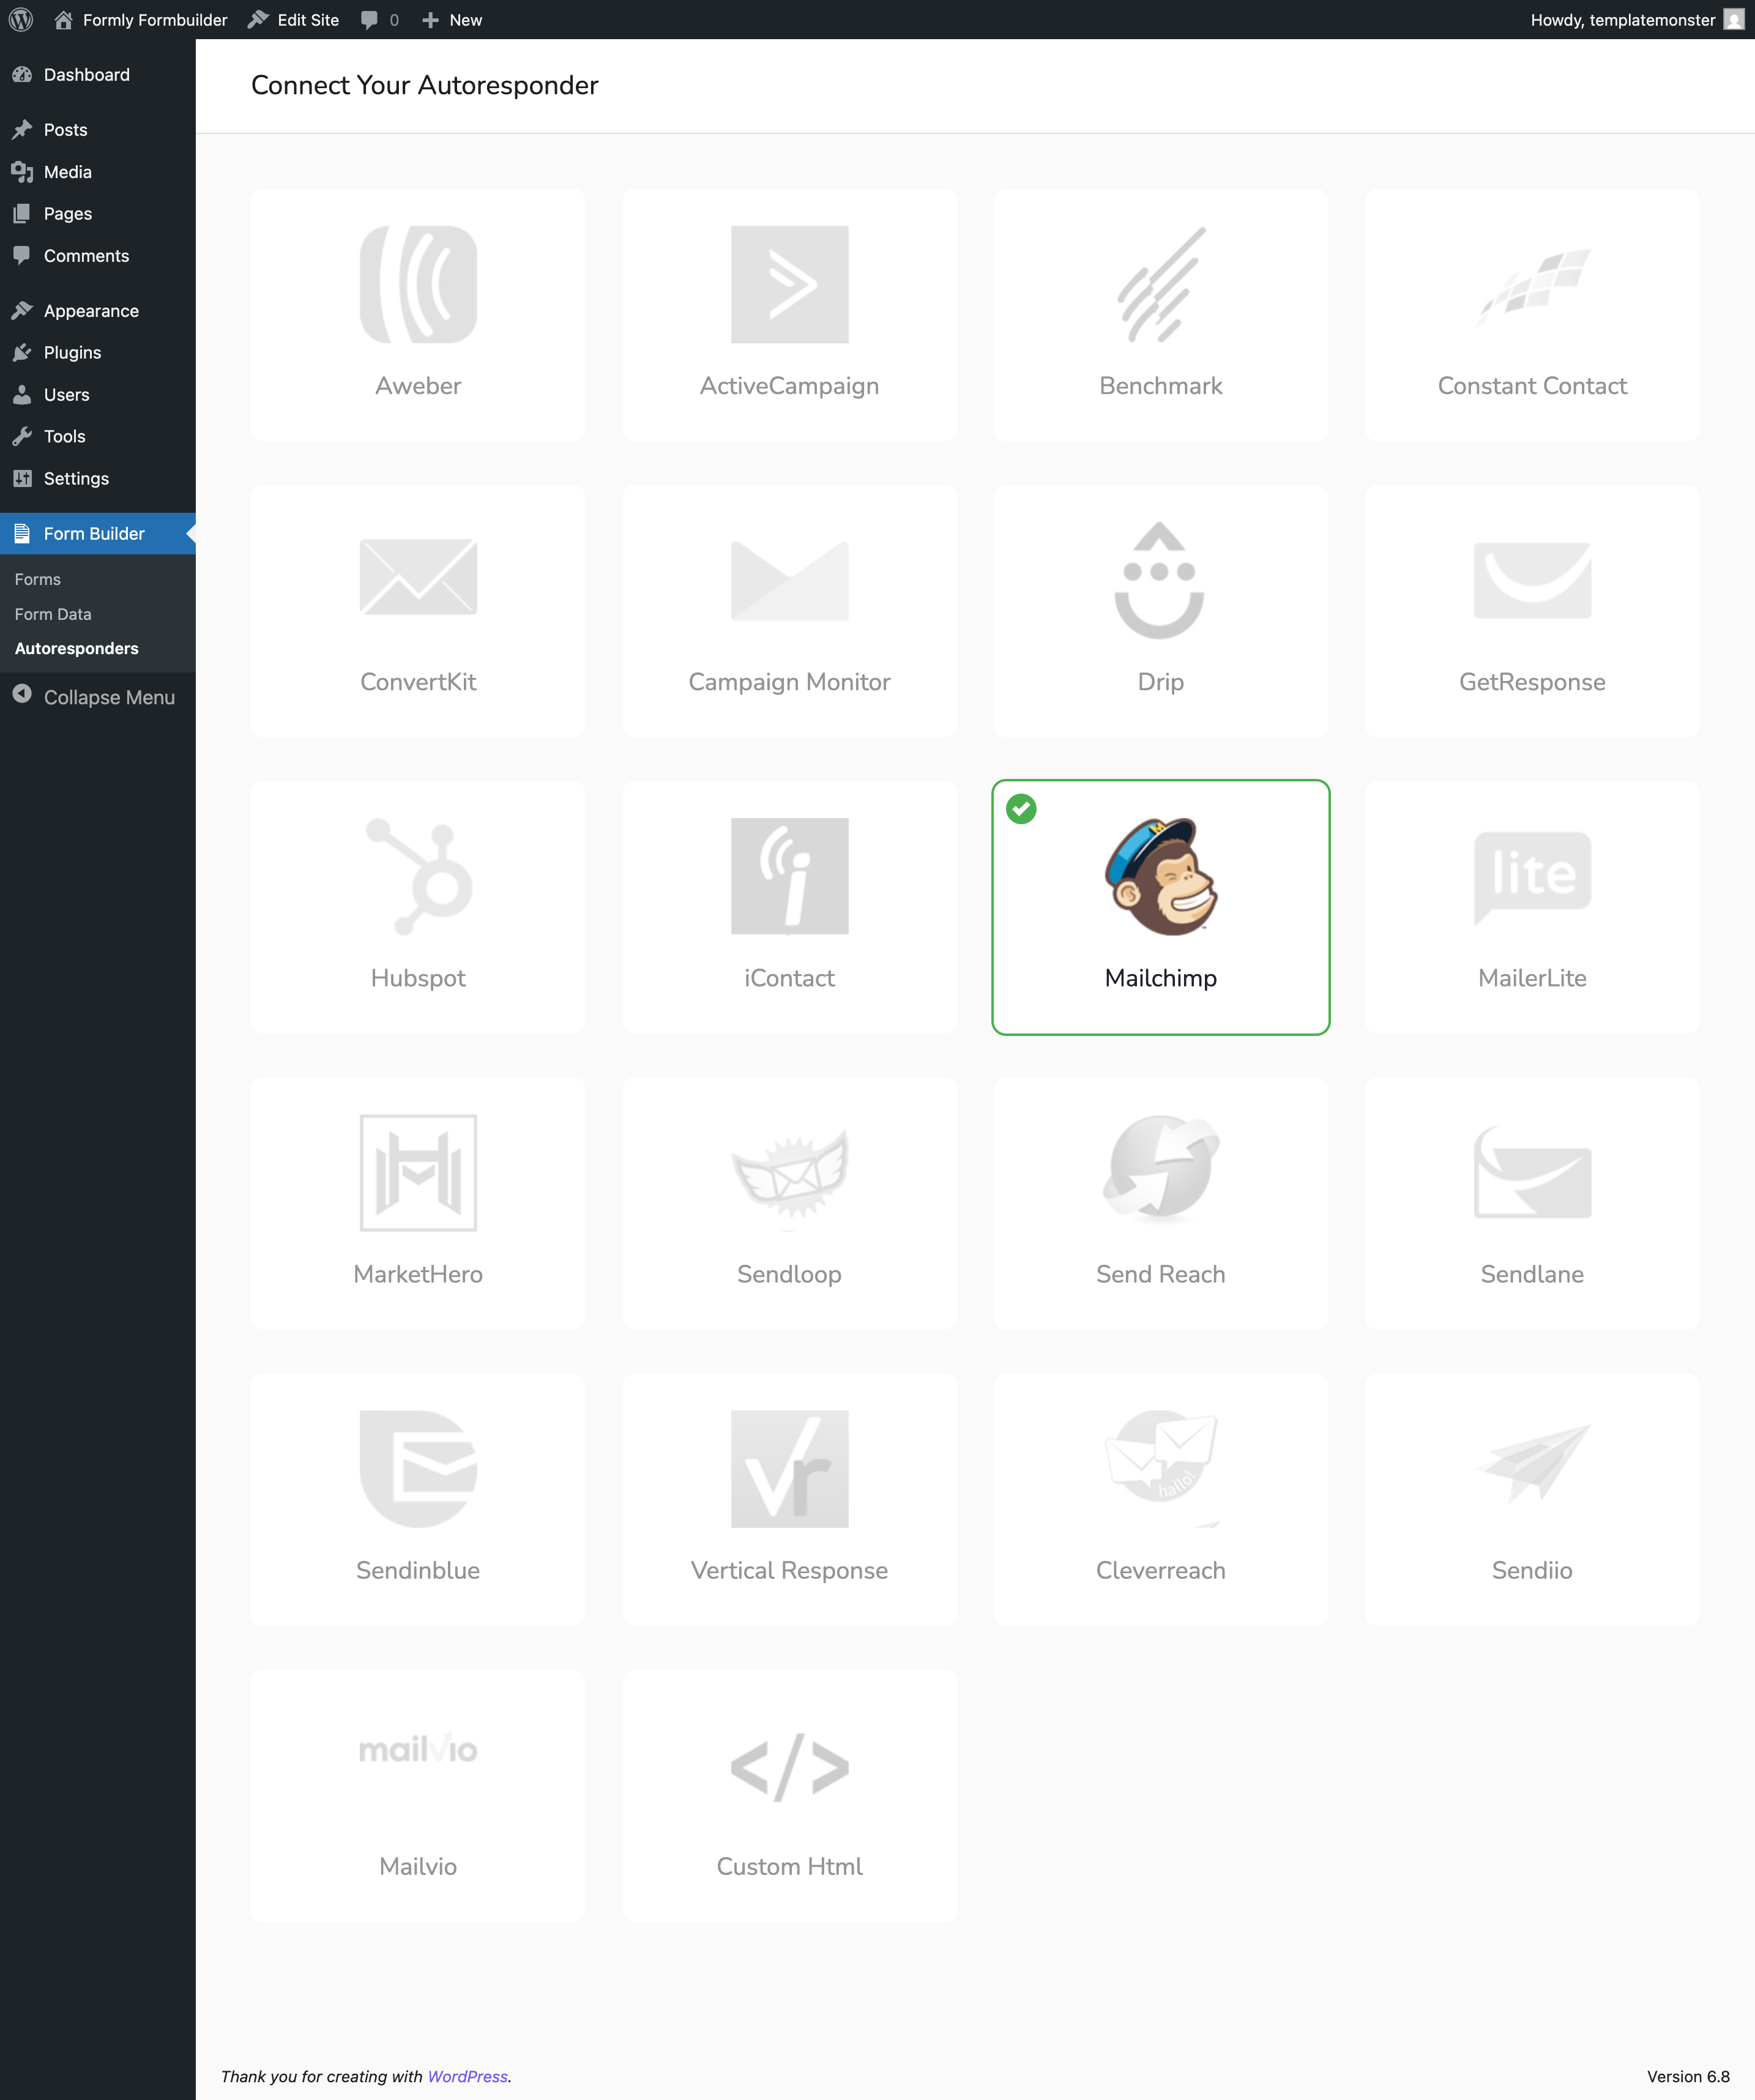This screenshot has width=1755, height=2100.
Task: Select the Aweber autoresponder icon
Action: [418, 284]
